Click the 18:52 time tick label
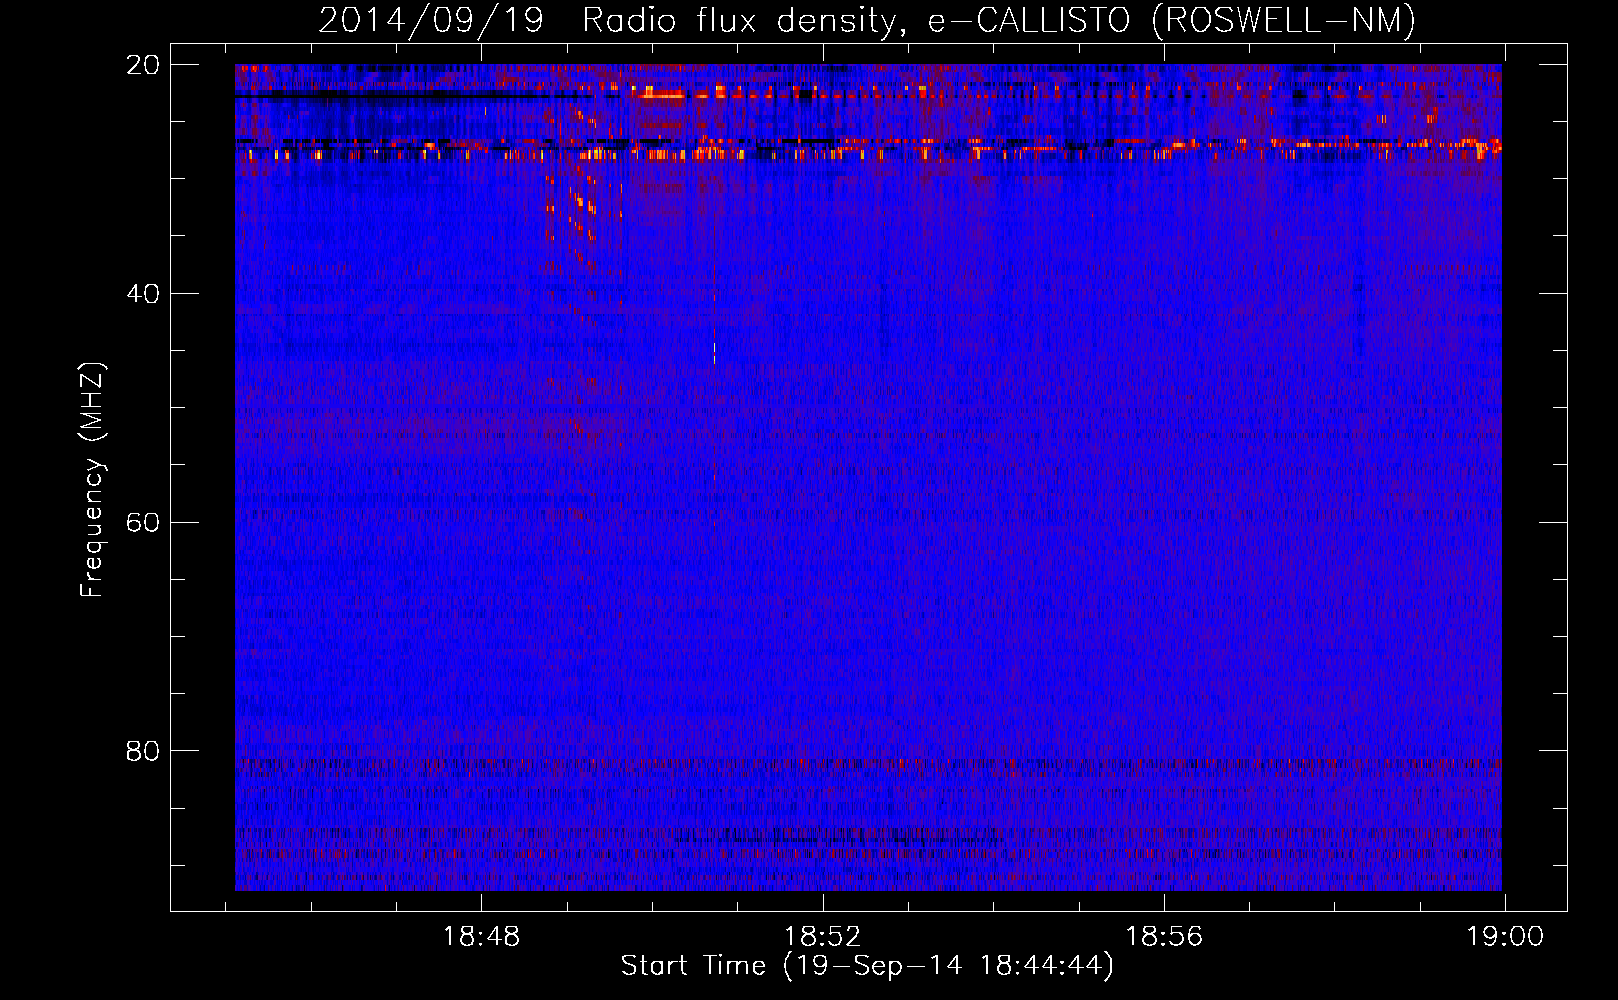Screen dimensions: 1618x1000 click(x=823, y=937)
